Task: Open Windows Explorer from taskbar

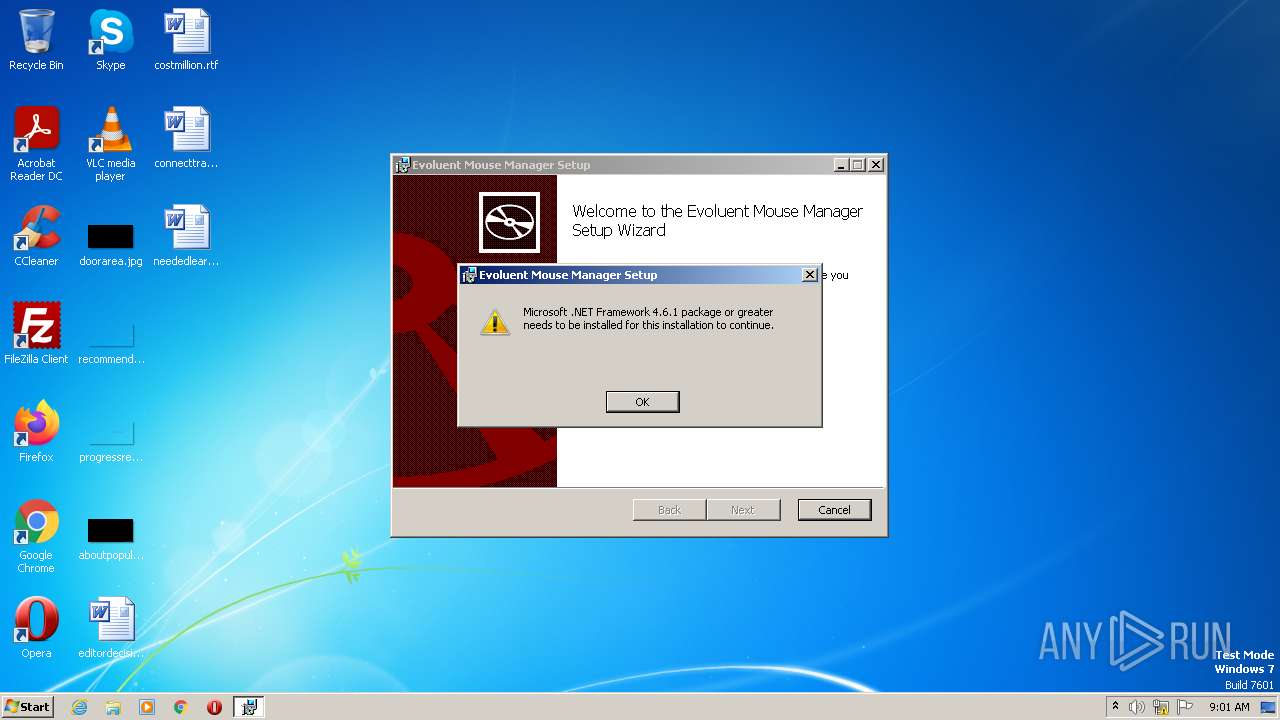Action: pos(113,707)
